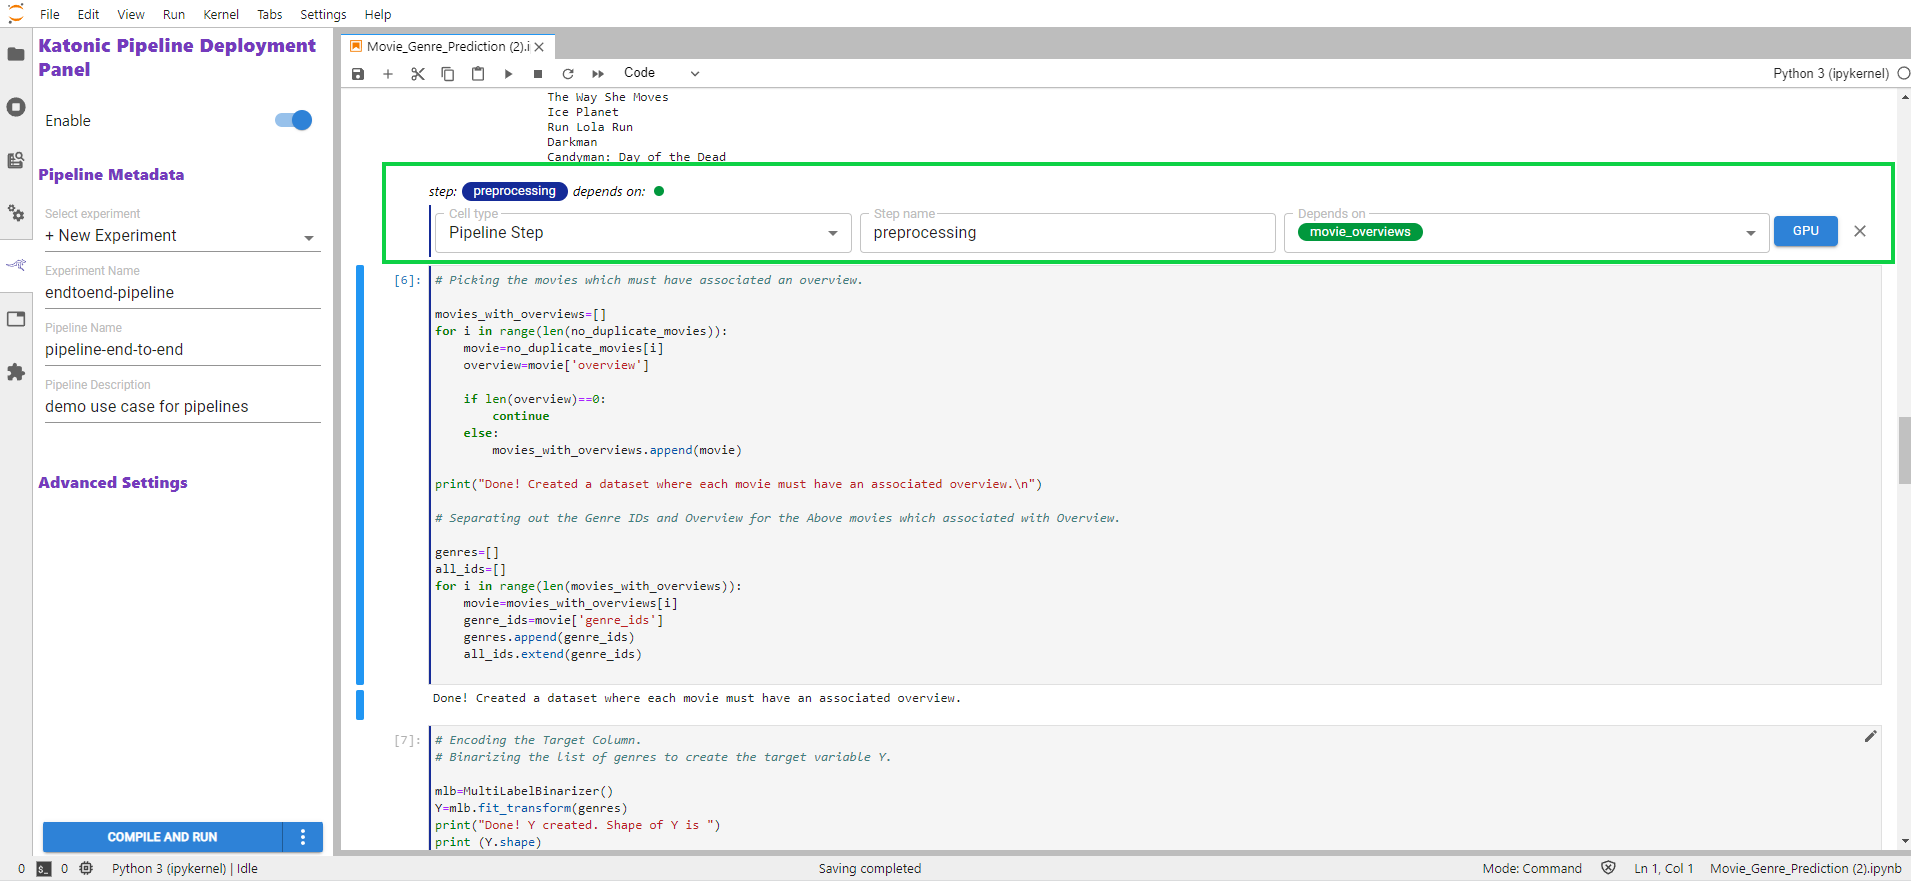Open the extension manager puzzle icon
The width and height of the screenshot is (1911, 883).
[16, 372]
